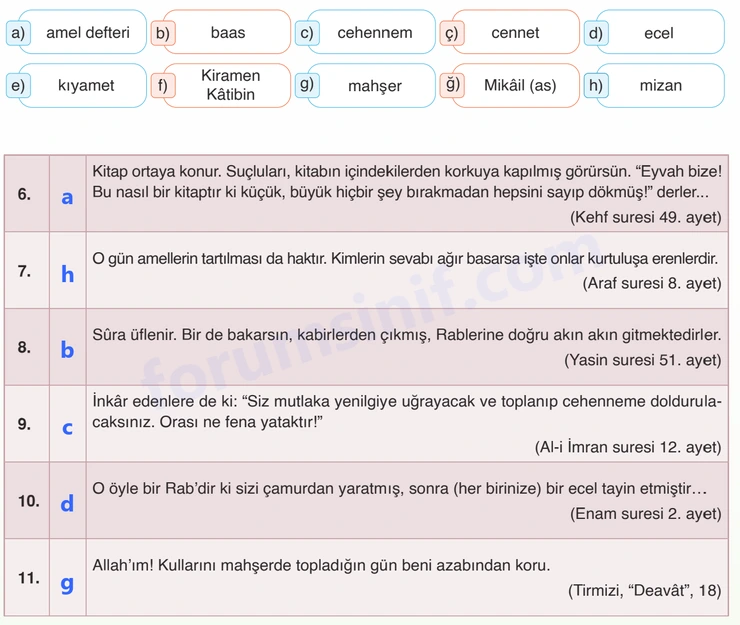This screenshot has width=740, height=625.
Task: Select the 'Mikâil (as)' option box
Action: click(x=516, y=85)
